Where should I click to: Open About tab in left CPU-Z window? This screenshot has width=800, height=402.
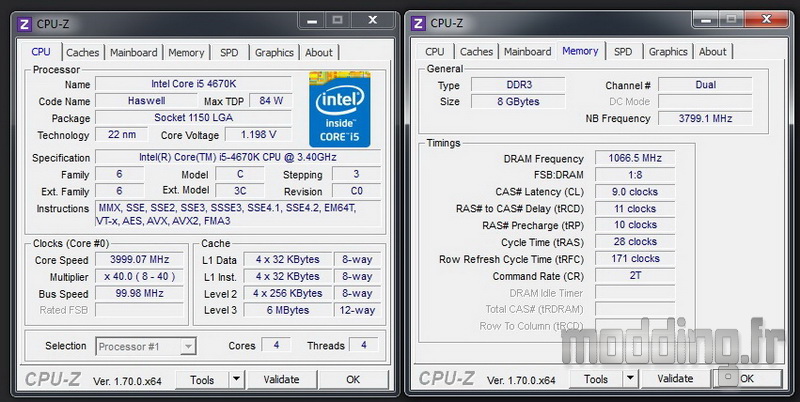pyautogui.click(x=319, y=53)
